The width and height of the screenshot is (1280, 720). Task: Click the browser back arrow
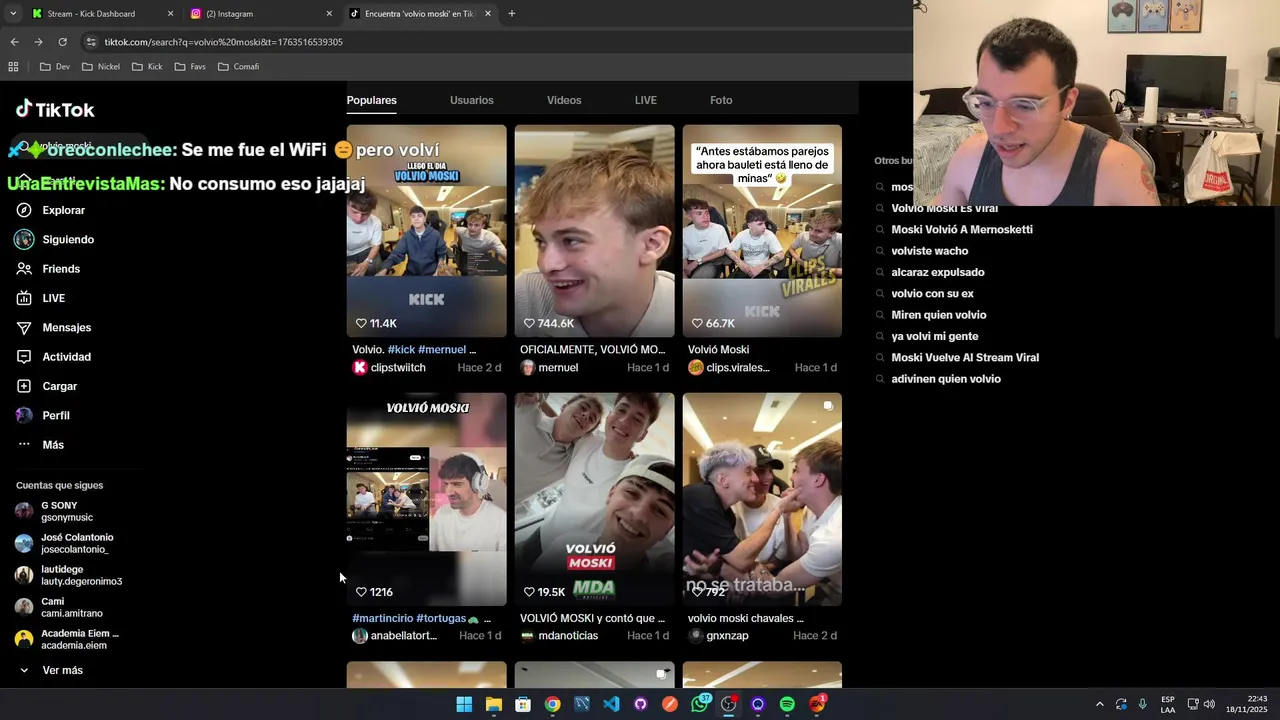click(14, 42)
